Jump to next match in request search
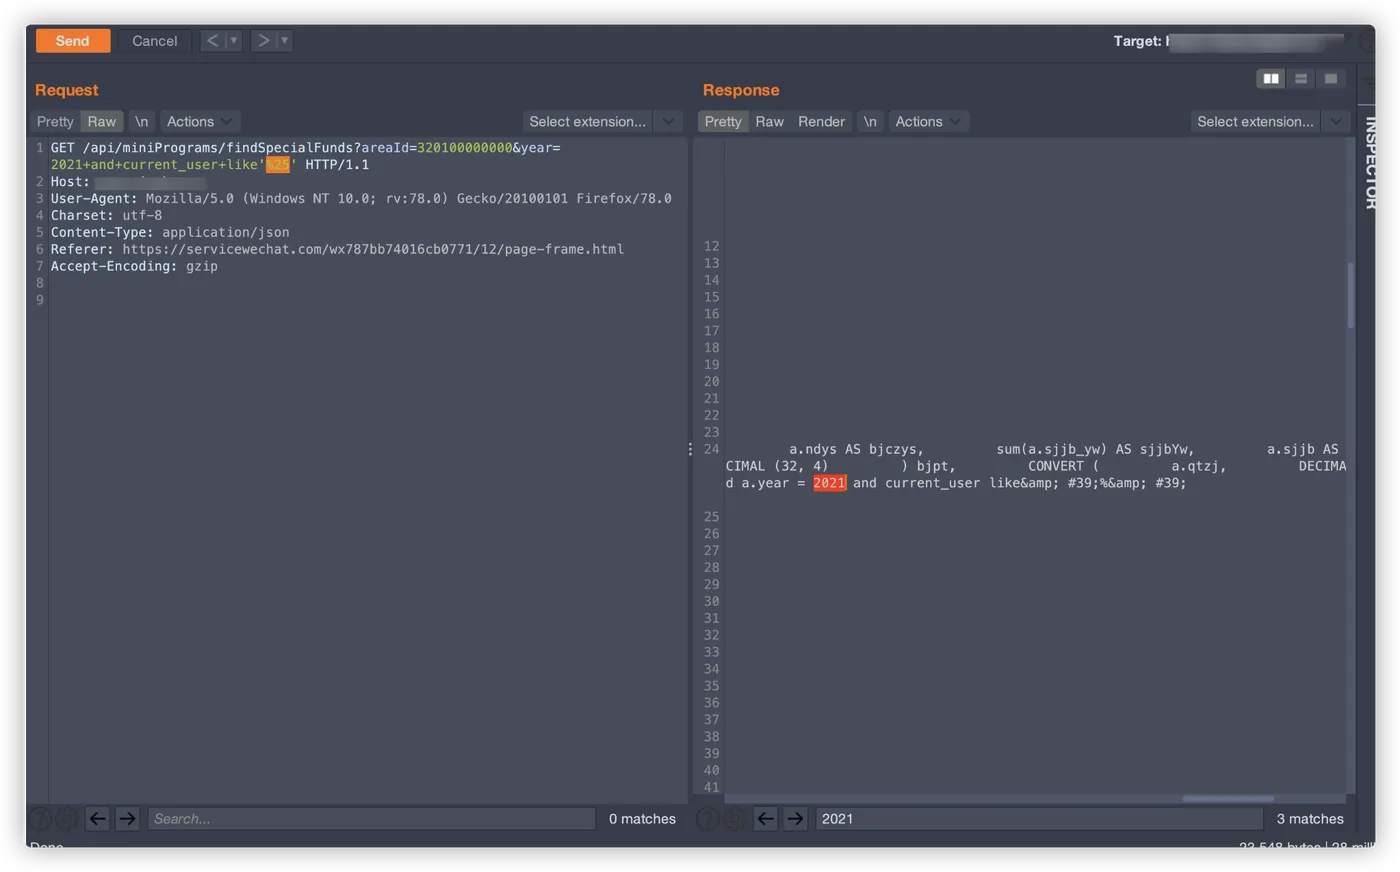 coord(127,819)
